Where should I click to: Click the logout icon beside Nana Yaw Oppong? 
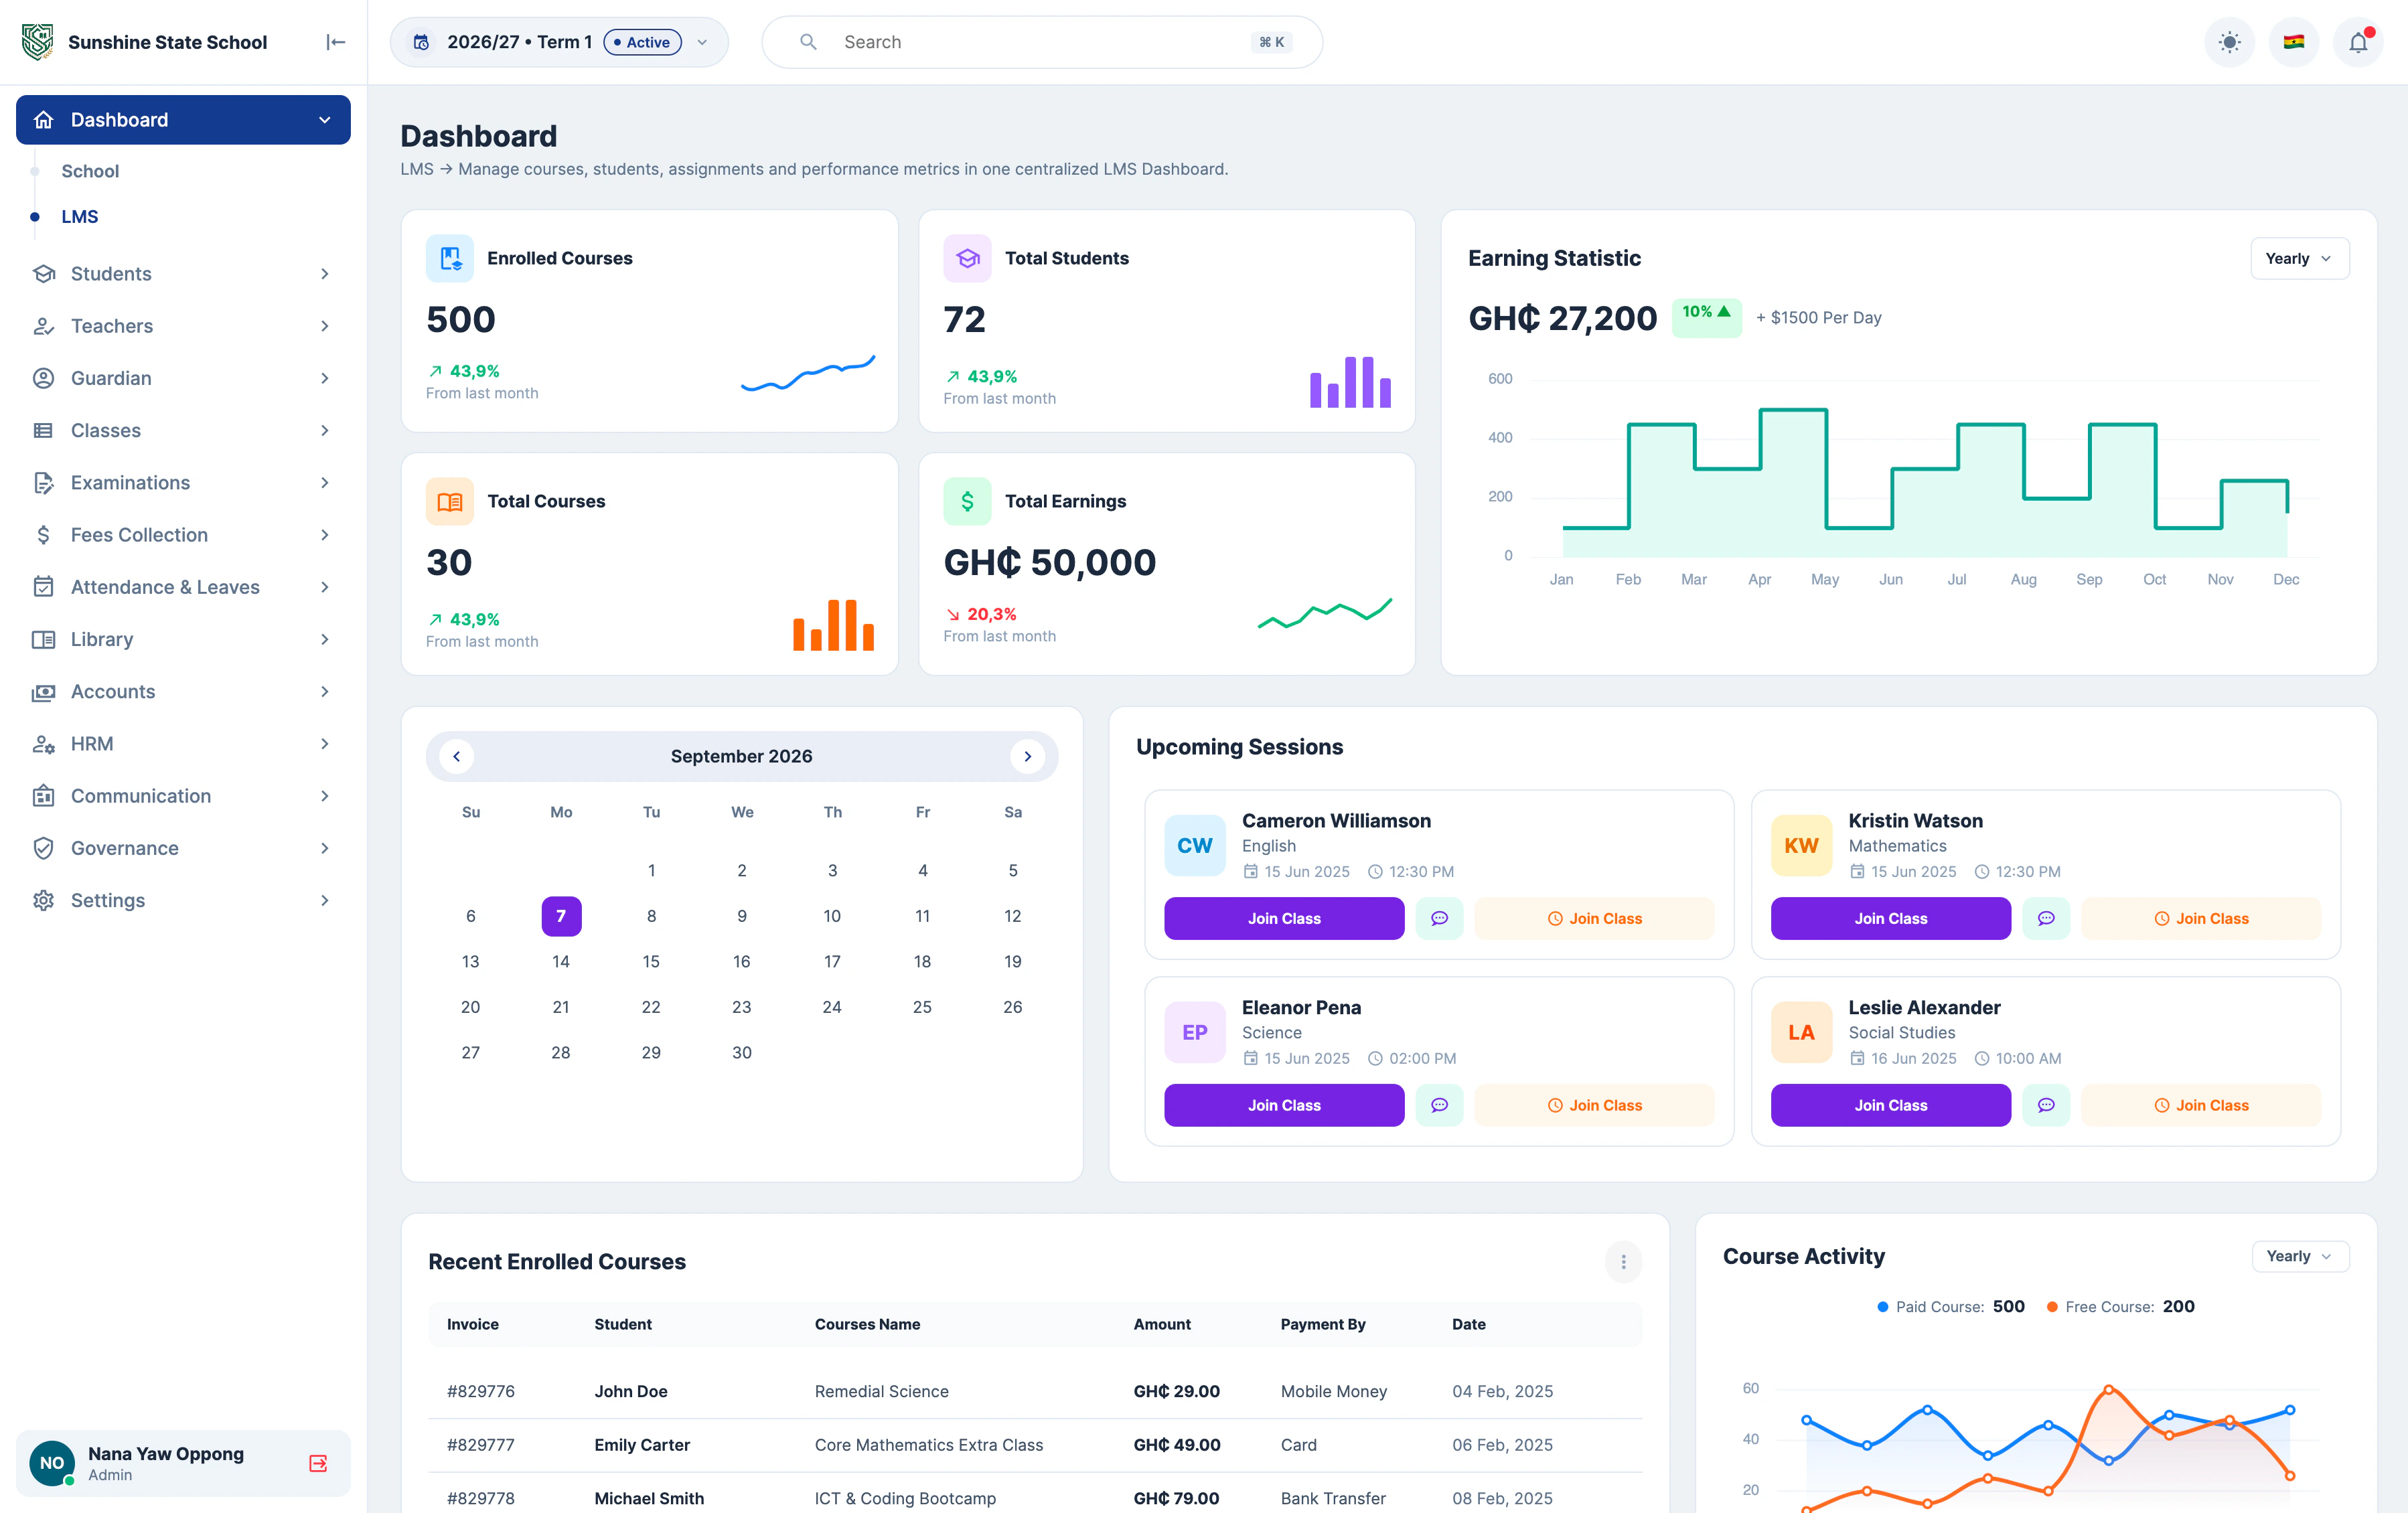[x=318, y=1463]
